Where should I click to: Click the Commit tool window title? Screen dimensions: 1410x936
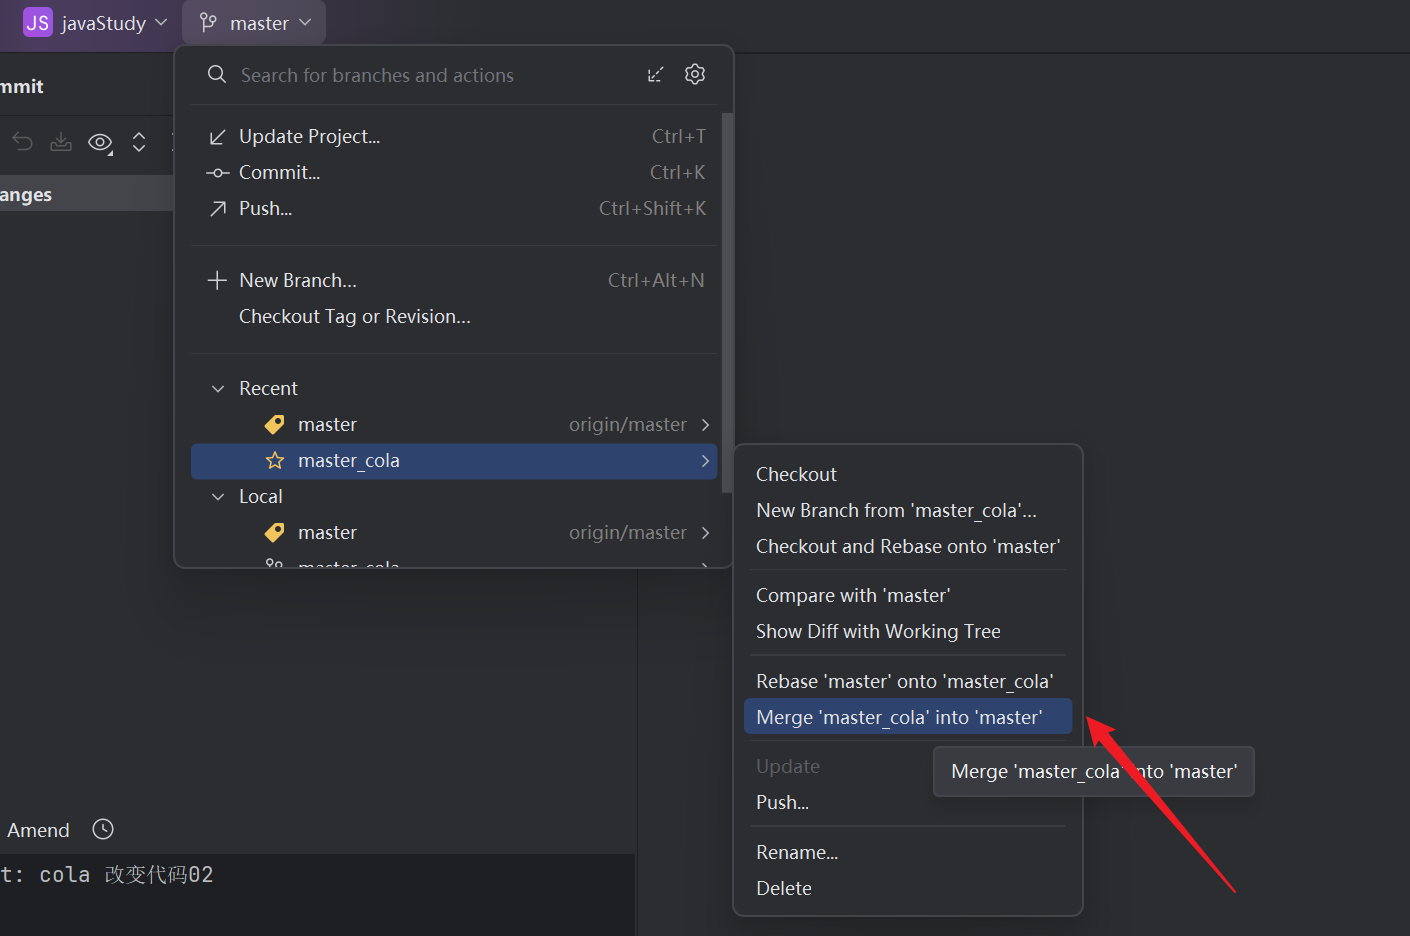tap(22, 86)
